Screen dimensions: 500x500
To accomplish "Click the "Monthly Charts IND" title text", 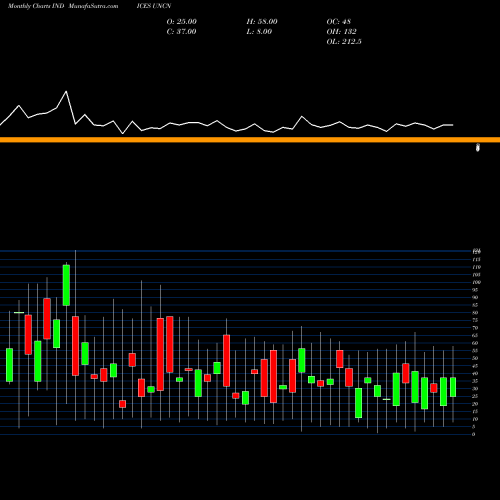I will coord(36,6).
